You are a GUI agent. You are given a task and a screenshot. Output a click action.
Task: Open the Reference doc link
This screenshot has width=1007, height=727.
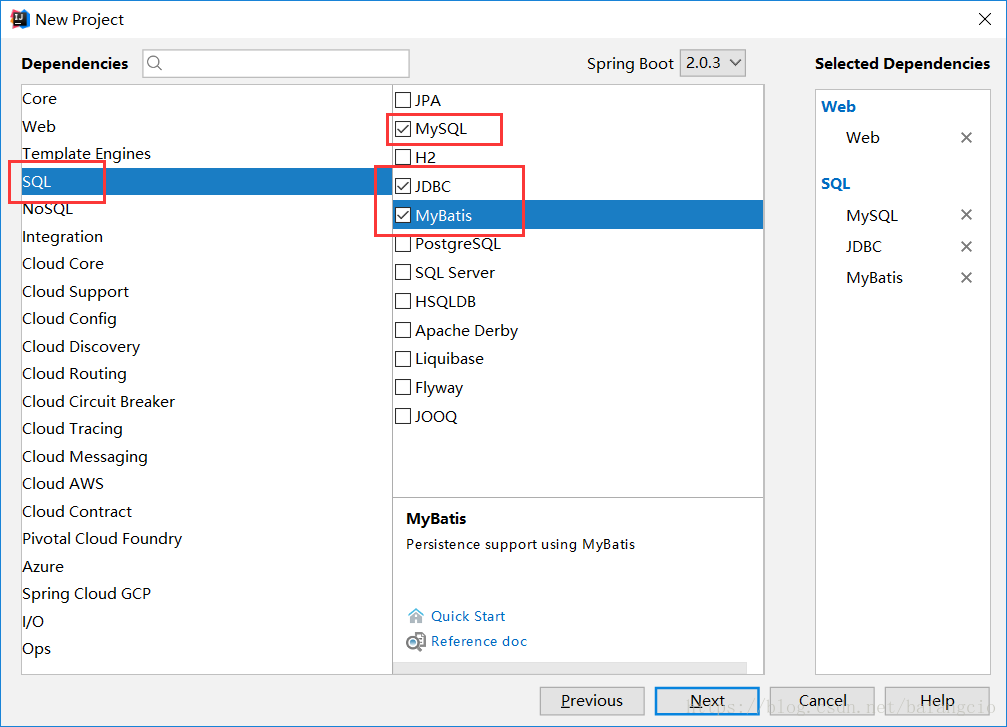(x=478, y=641)
